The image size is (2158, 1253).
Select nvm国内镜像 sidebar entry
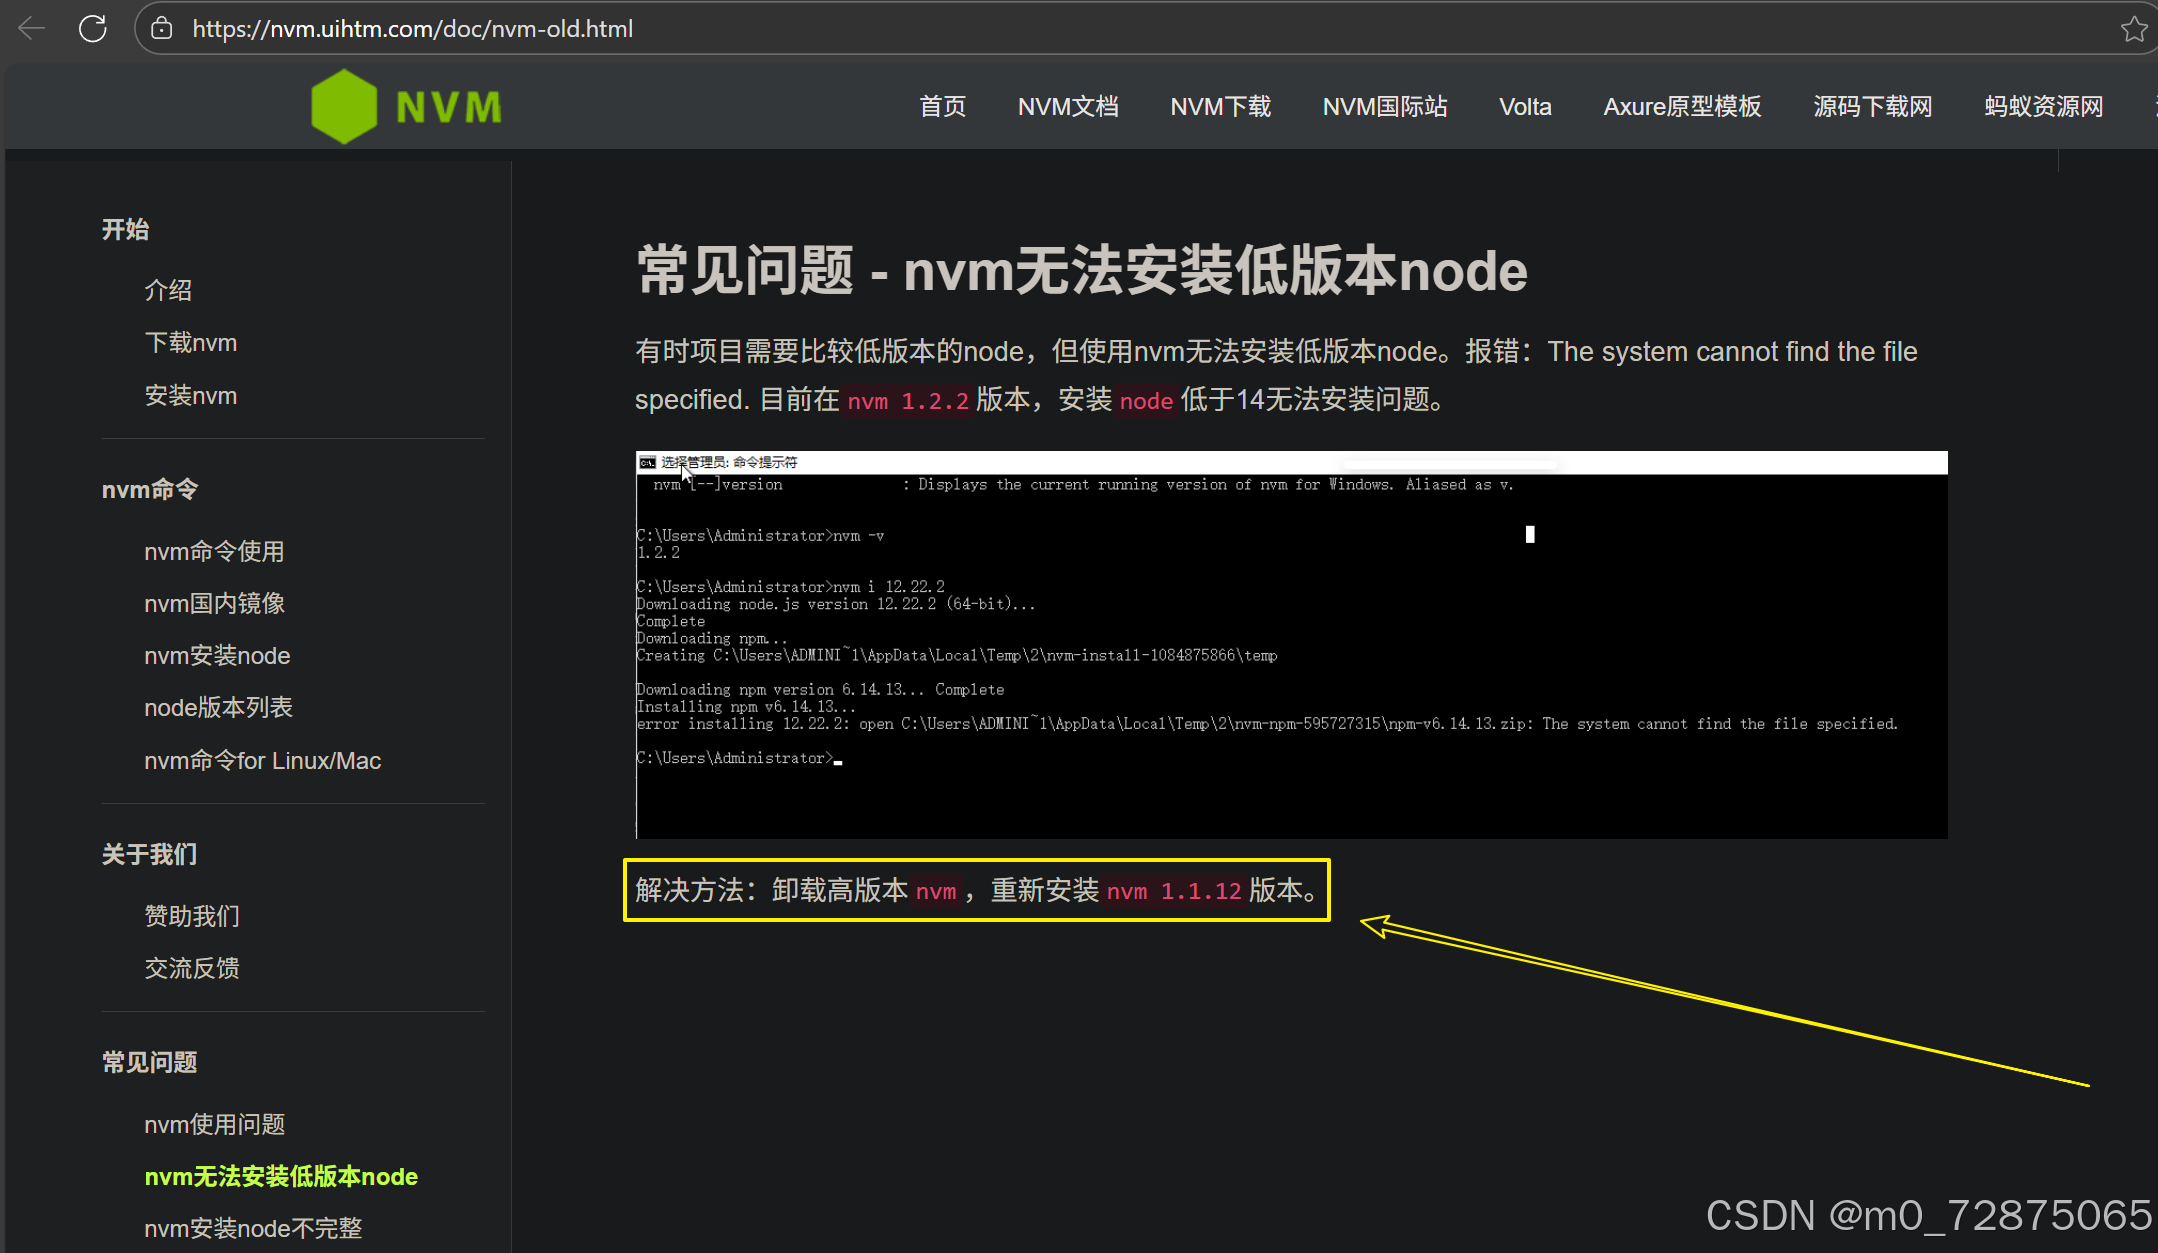click(214, 603)
